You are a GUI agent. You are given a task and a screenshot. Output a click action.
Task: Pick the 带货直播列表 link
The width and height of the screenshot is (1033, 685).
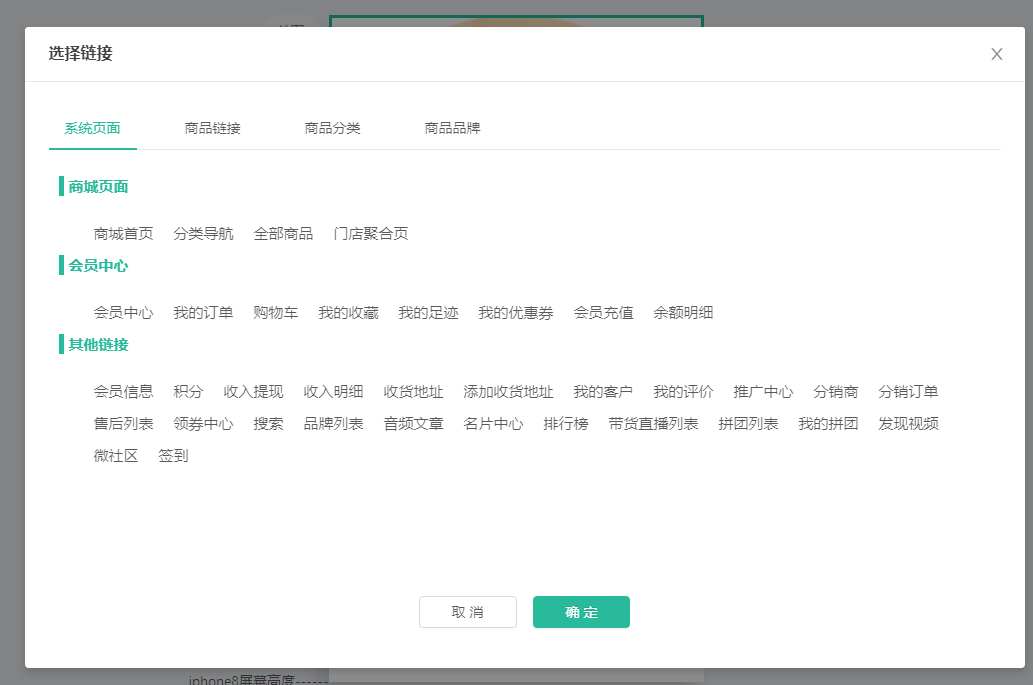(x=653, y=424)
